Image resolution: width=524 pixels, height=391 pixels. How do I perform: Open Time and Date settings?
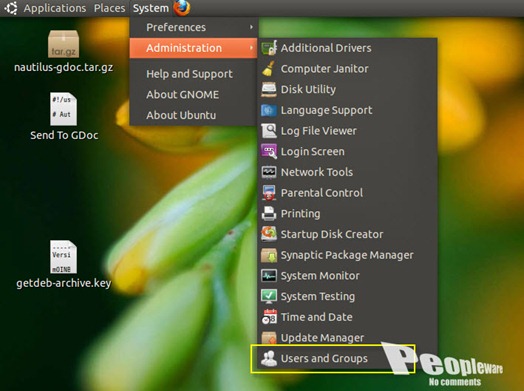pos(348,317)
